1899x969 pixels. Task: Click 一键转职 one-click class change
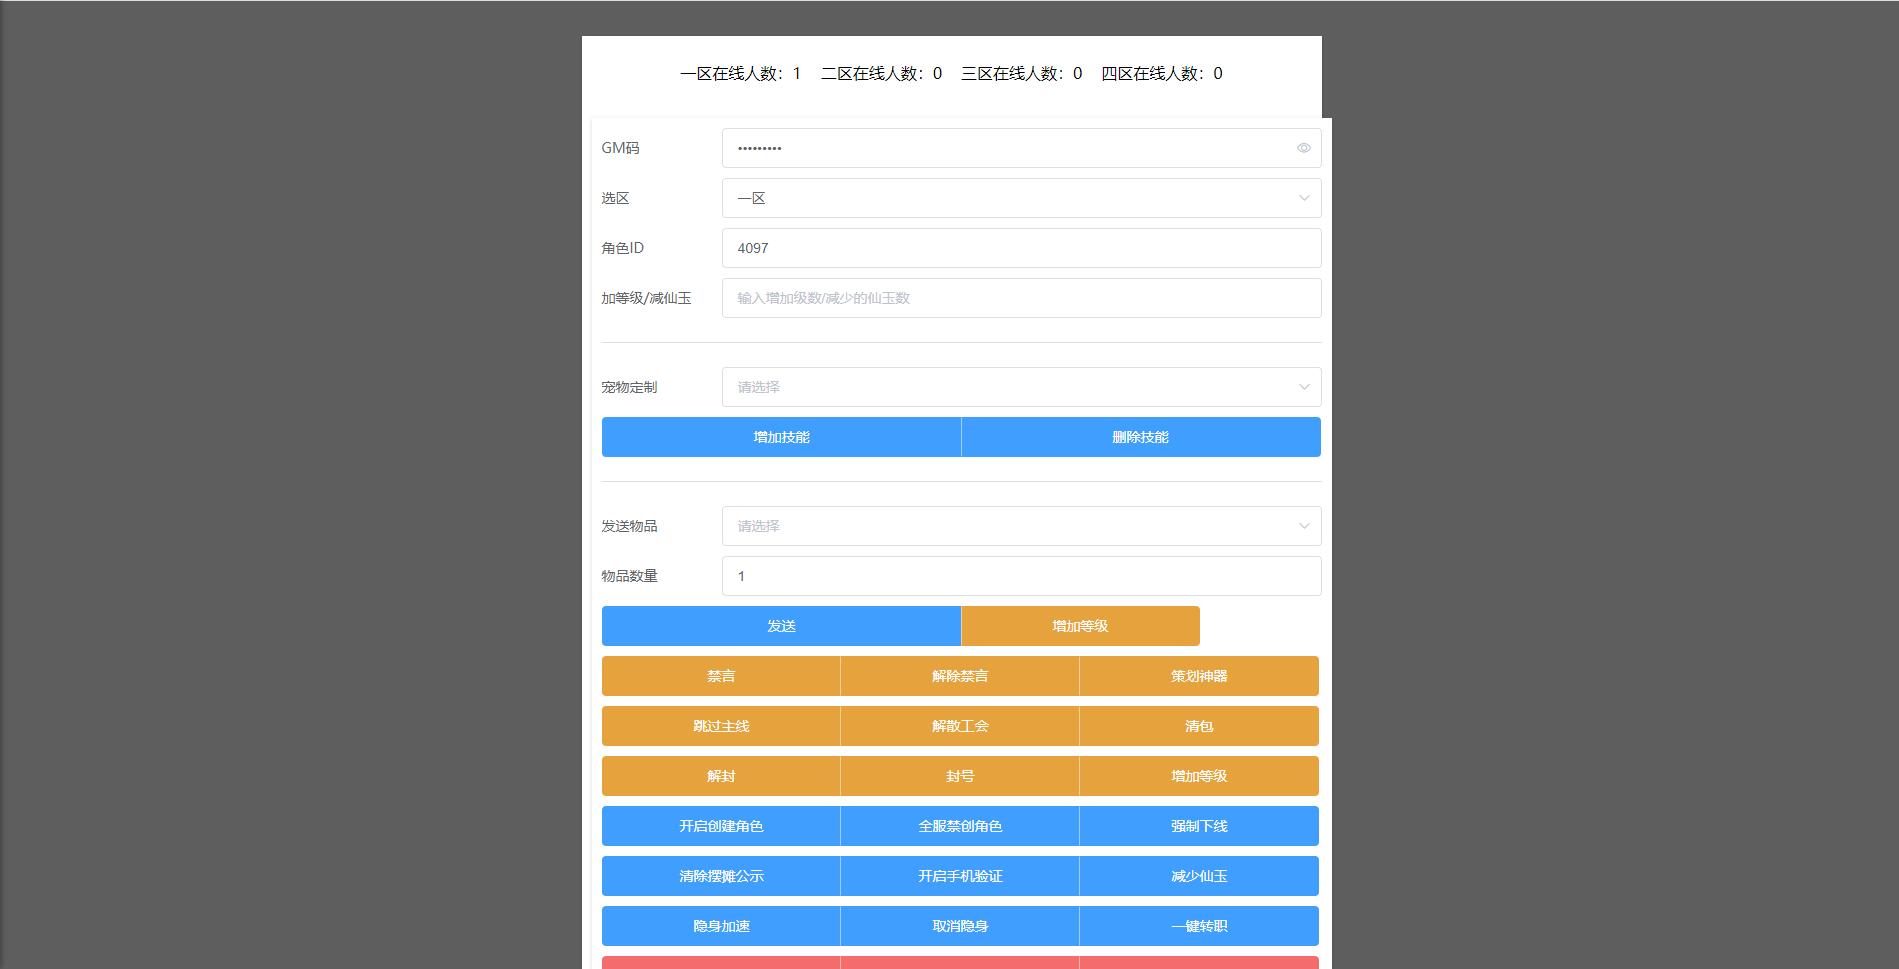(x=1198, y=925)
